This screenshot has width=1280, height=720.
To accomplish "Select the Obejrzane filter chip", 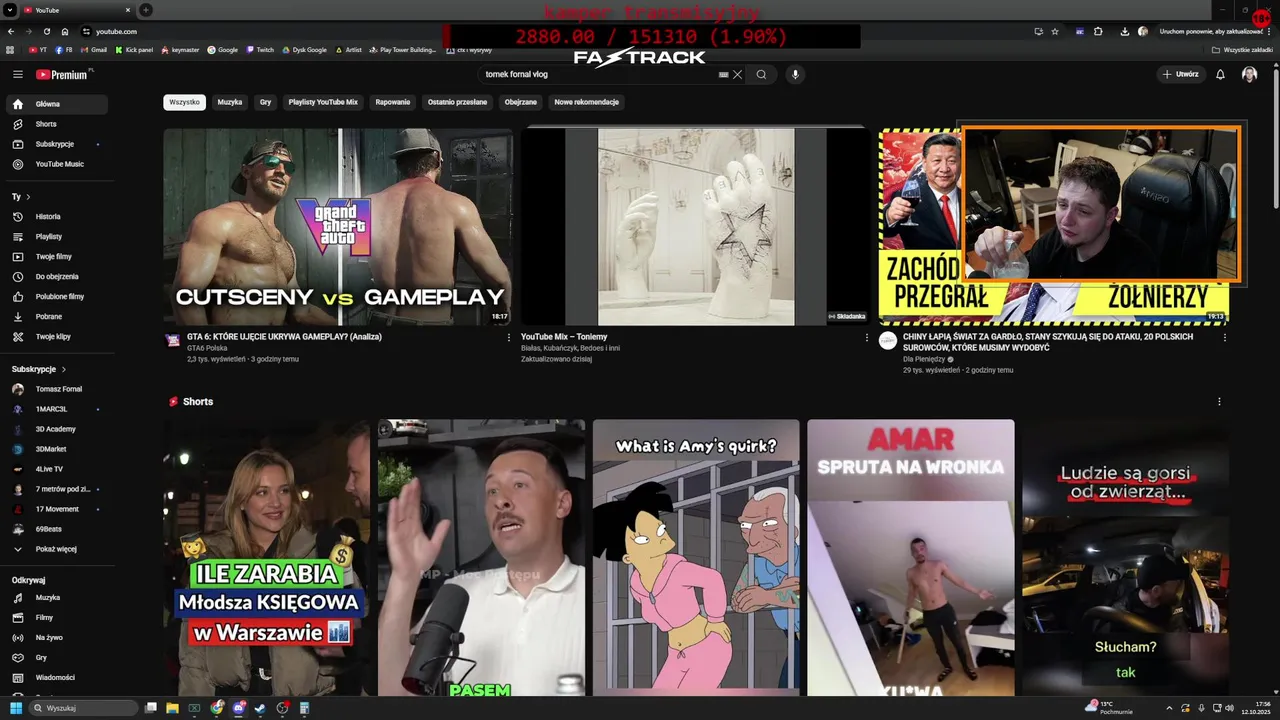I will [x=521, y=102].
